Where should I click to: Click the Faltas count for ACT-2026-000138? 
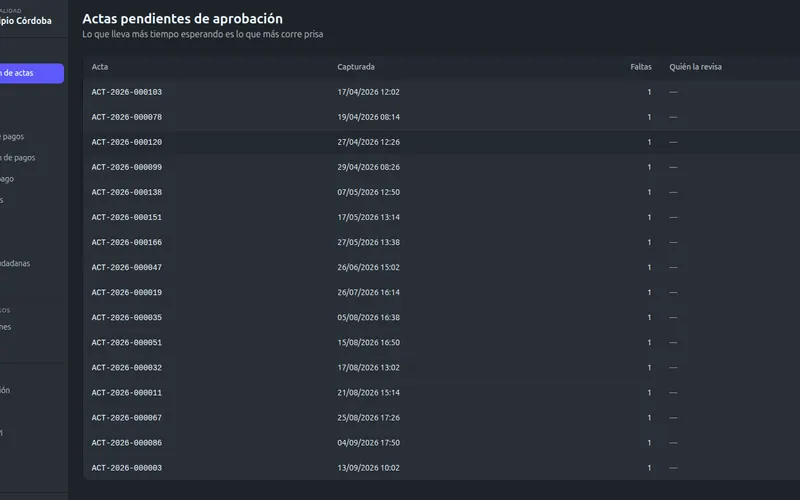[x=649, y=192]
